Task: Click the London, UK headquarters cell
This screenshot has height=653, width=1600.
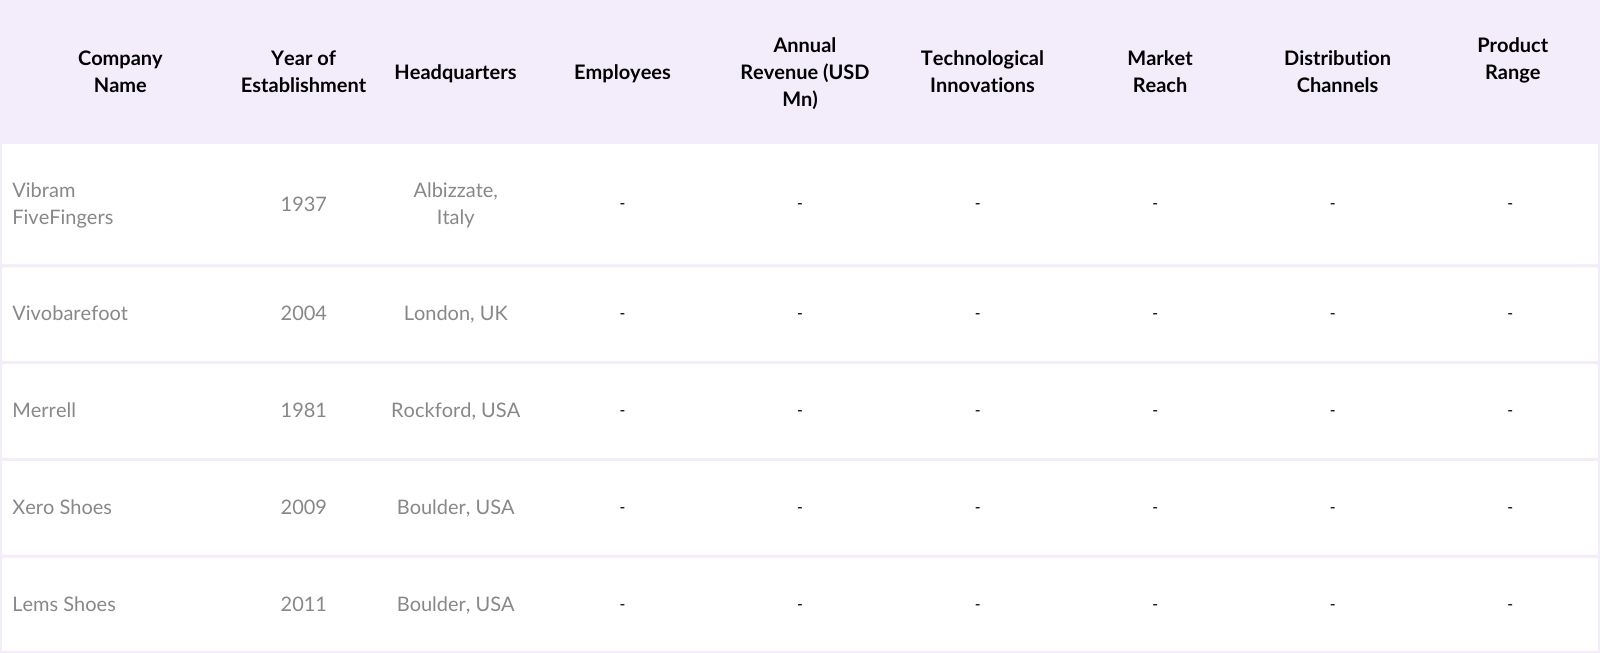Action: point(455,313)
